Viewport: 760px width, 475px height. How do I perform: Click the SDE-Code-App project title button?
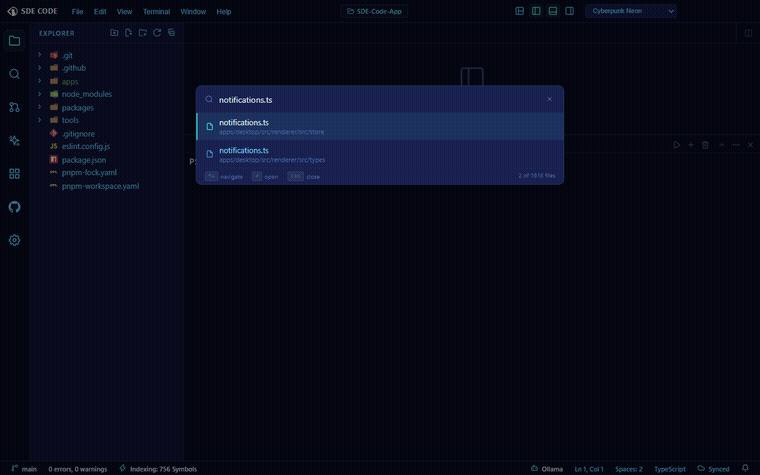click(x=374, y=11)
